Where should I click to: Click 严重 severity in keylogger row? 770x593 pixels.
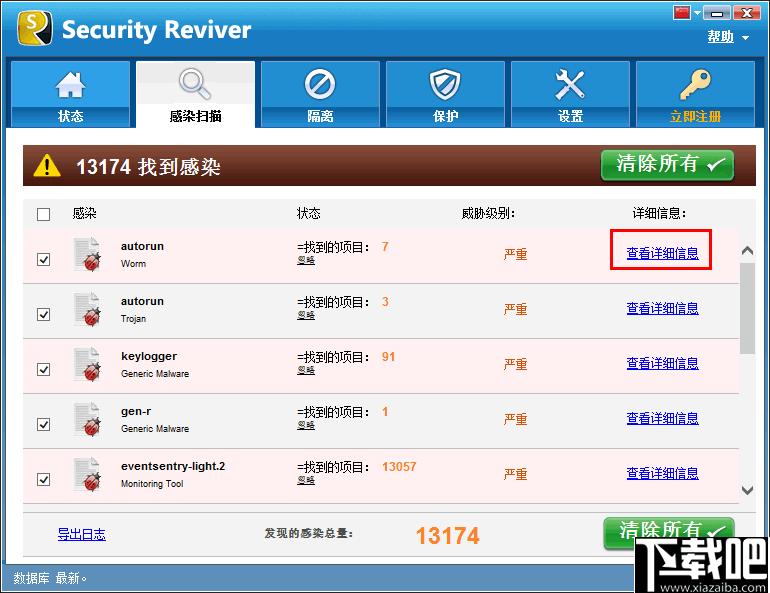pos(516,364)
